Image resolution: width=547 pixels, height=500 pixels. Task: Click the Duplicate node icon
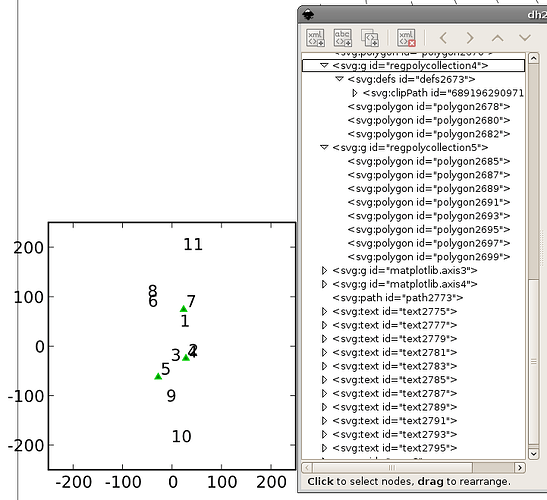coord(370,38)
